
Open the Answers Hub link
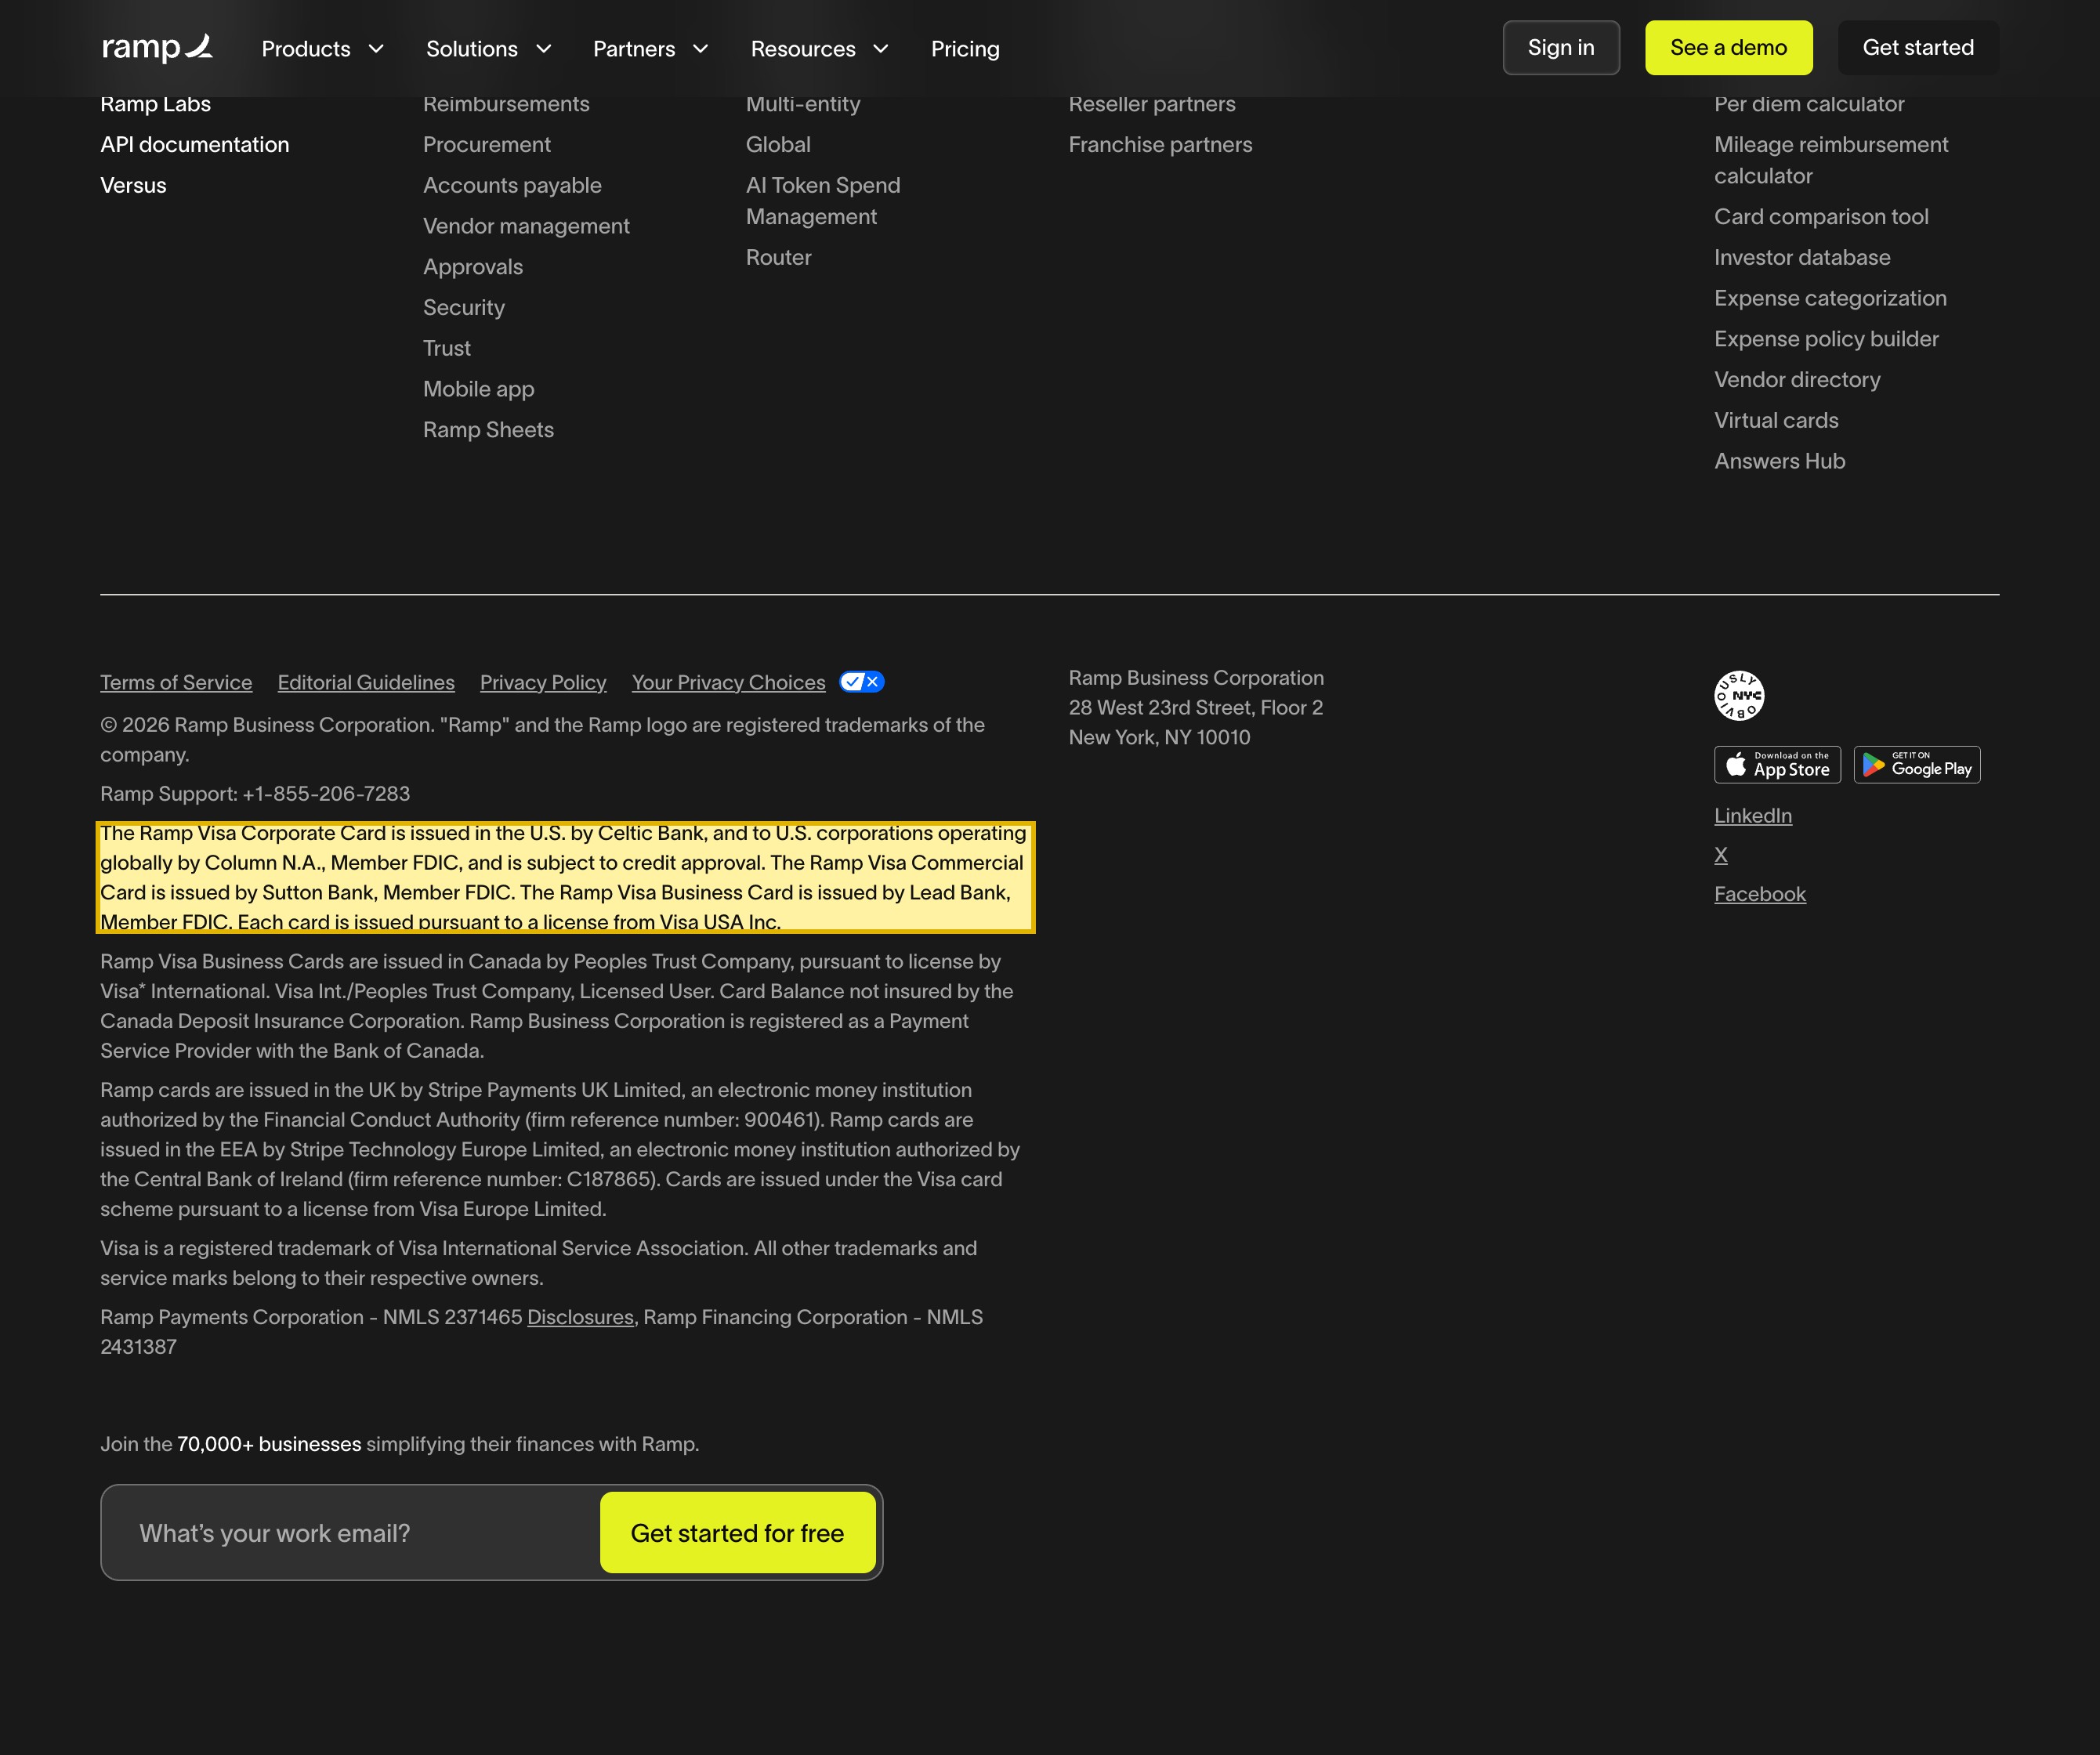(1779, 461)
